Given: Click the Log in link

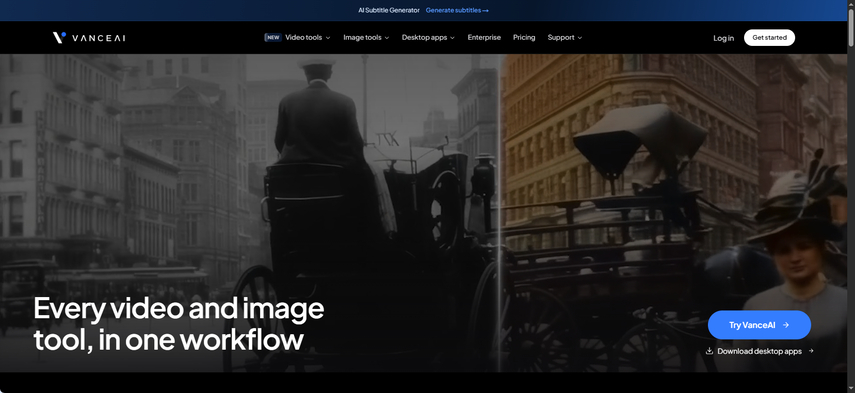Looking at the screenshot, I should (x=724, y=38).
